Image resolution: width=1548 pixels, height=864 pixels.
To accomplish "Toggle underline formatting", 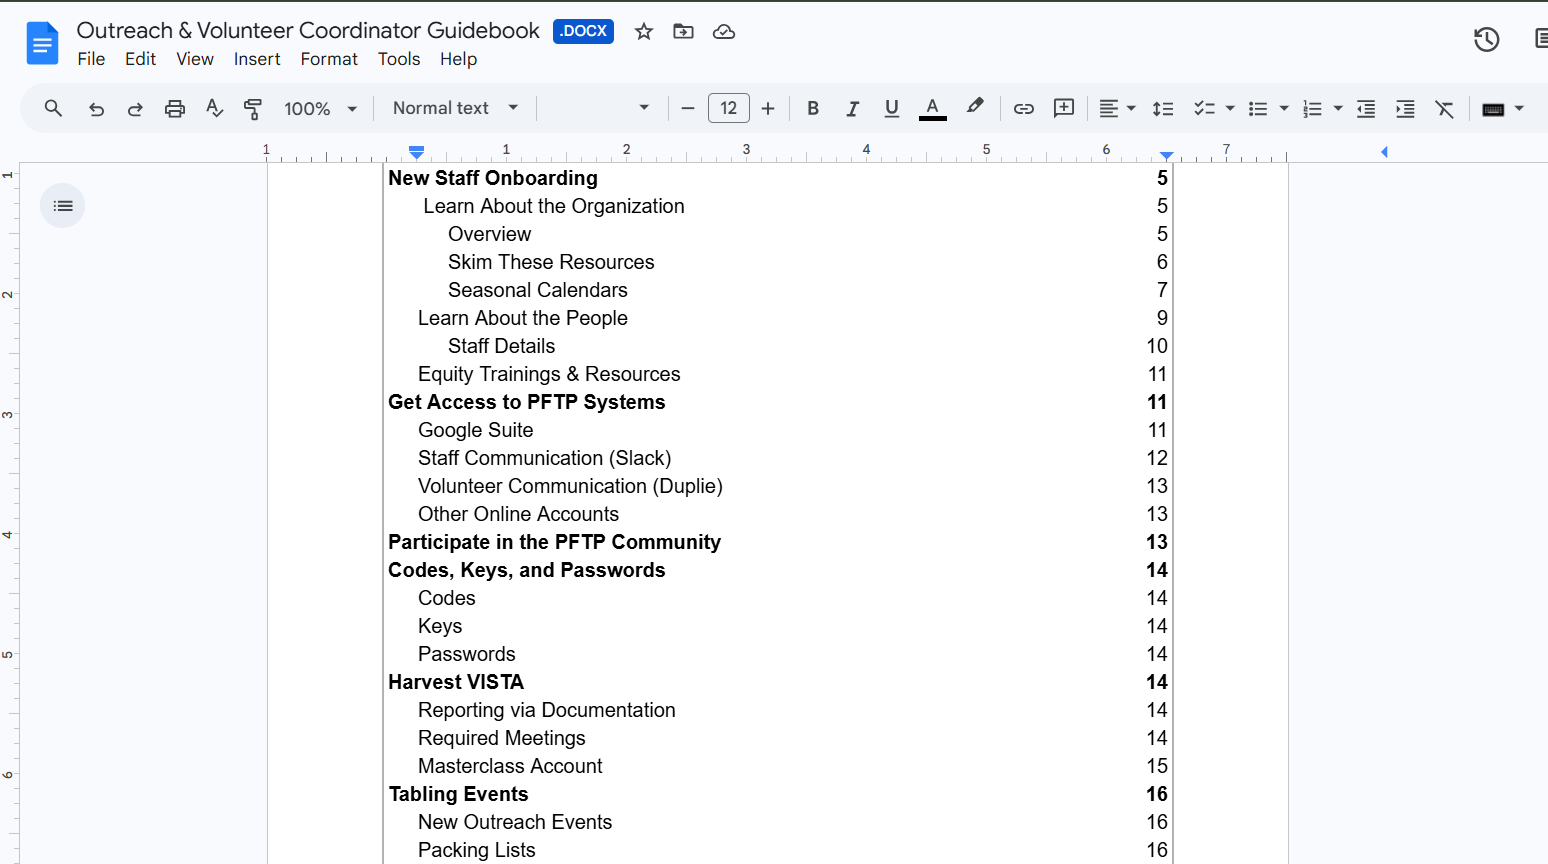I will [891, 108].
